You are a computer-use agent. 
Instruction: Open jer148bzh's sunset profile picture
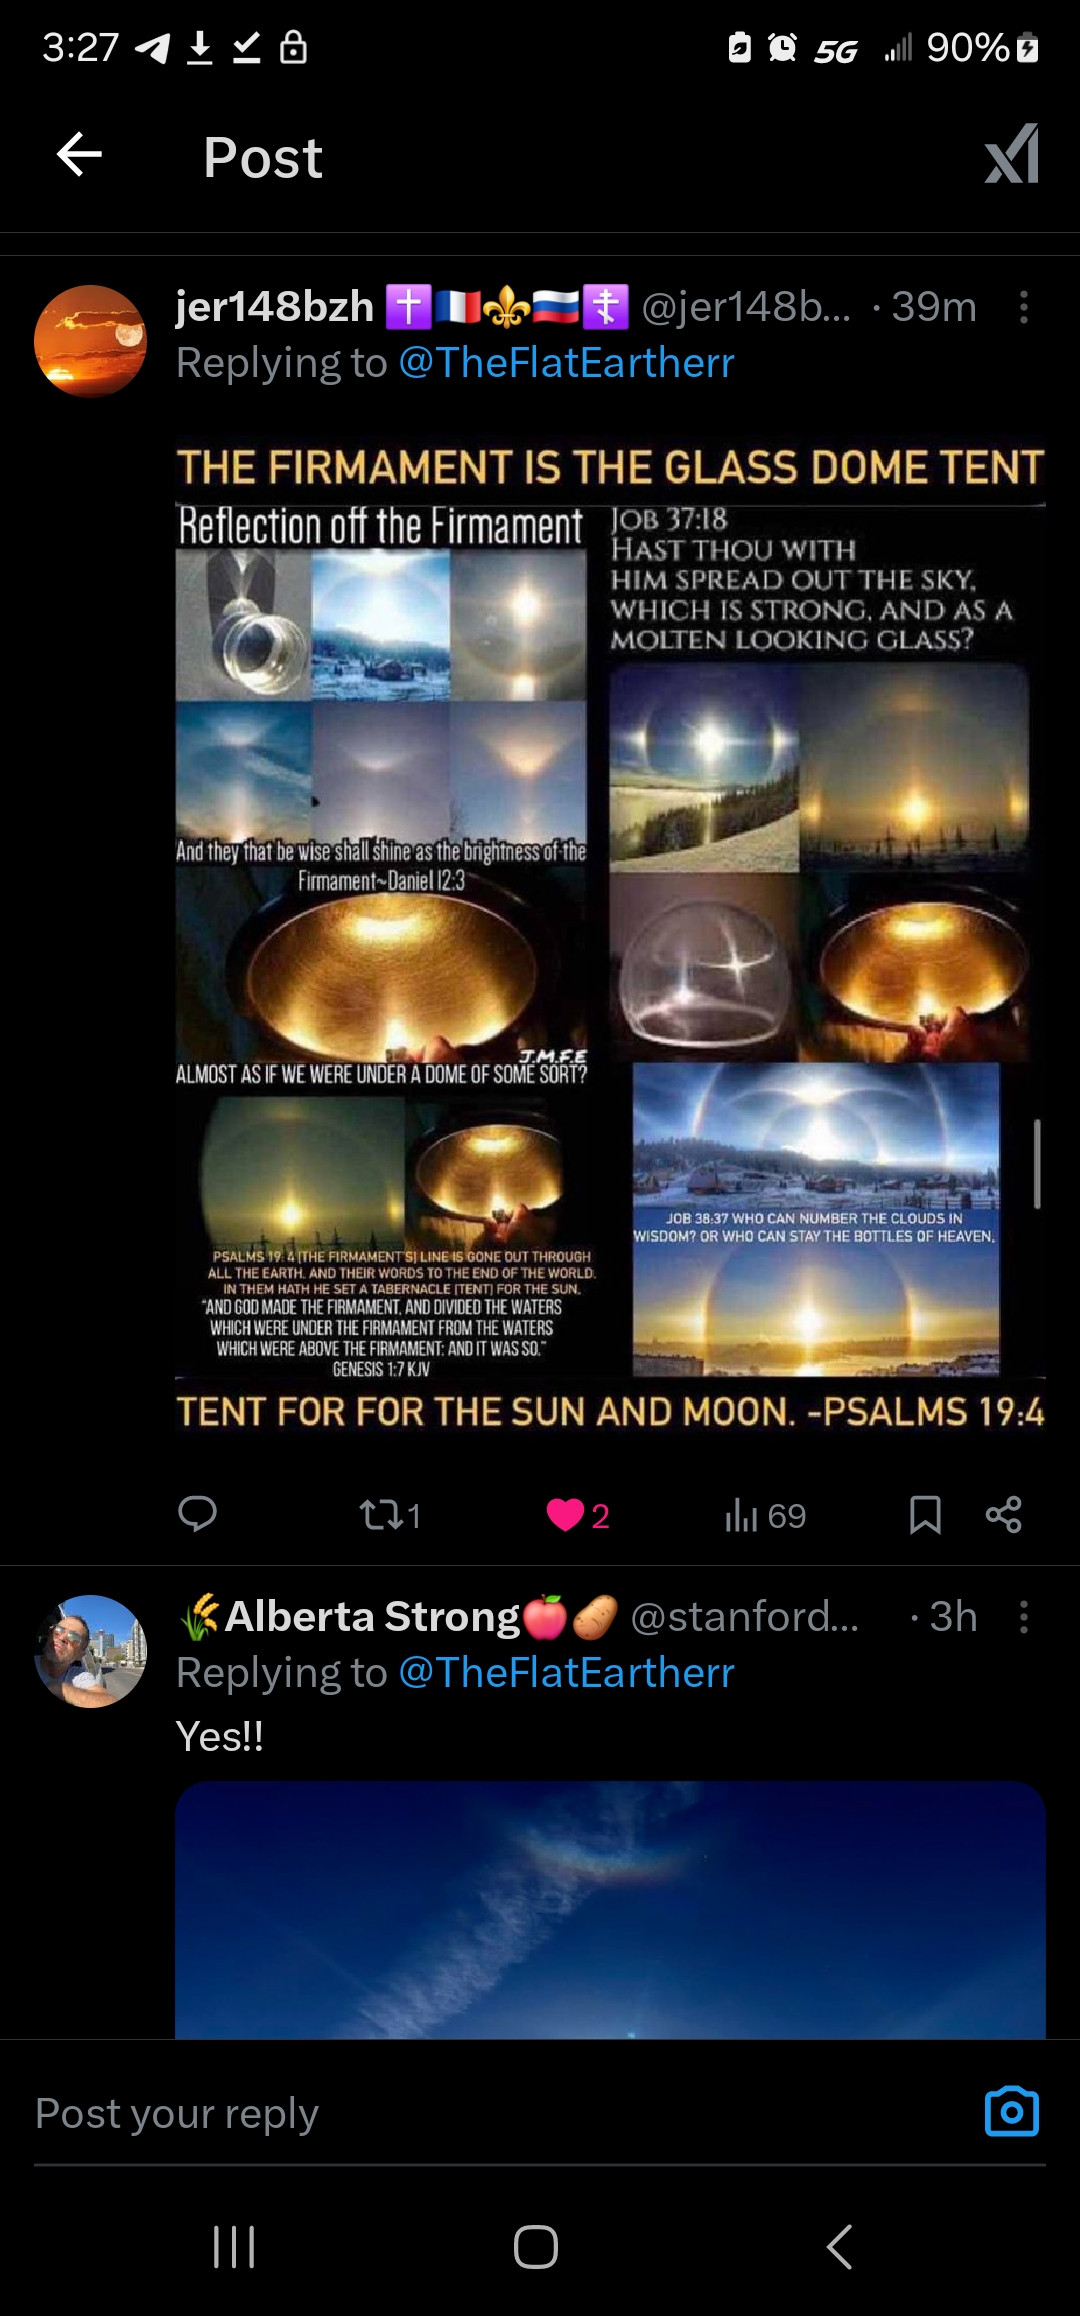pyautogui.click(x=90, y=341)
